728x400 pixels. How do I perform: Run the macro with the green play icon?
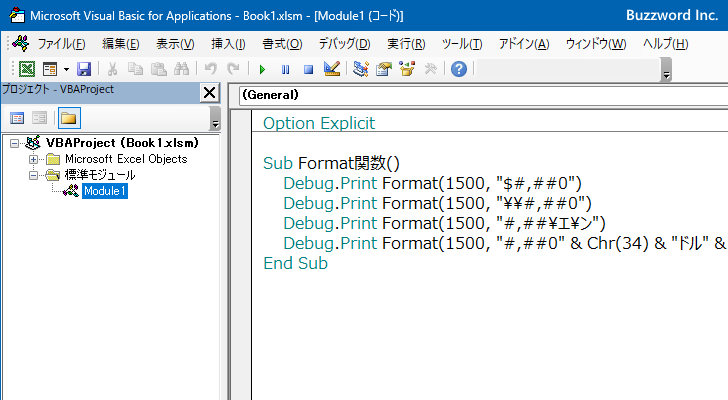tap(262, 70)
